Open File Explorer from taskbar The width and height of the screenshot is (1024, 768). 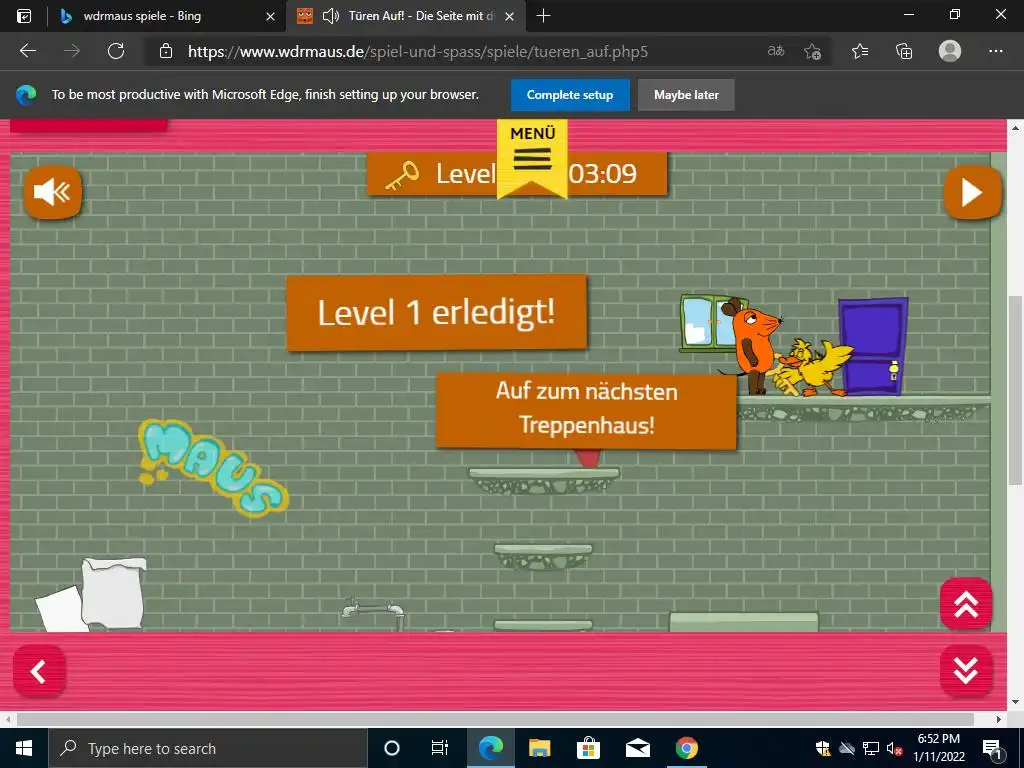pyautogui.click(x=539, y=748)
